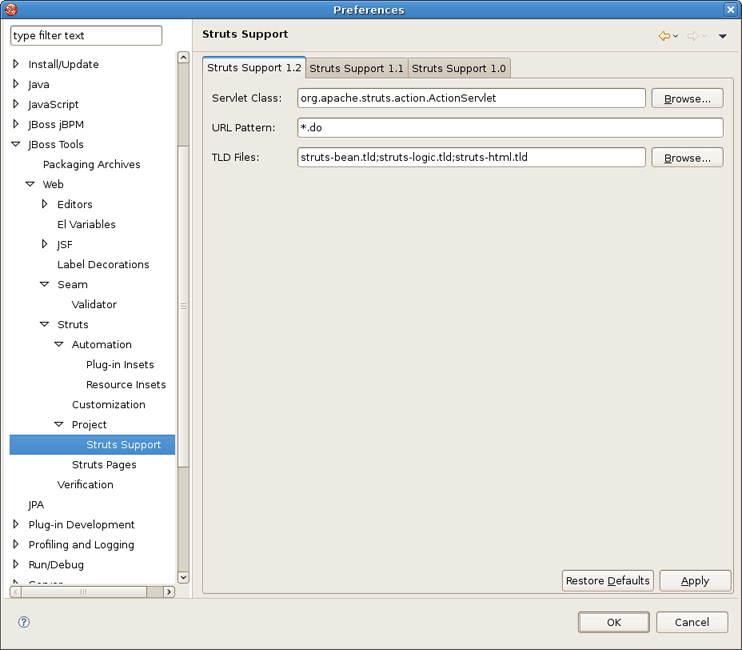This screenshot has height=650, width=742.
Task: Click Browse button for TLD Files
Action: pos(687,158)
